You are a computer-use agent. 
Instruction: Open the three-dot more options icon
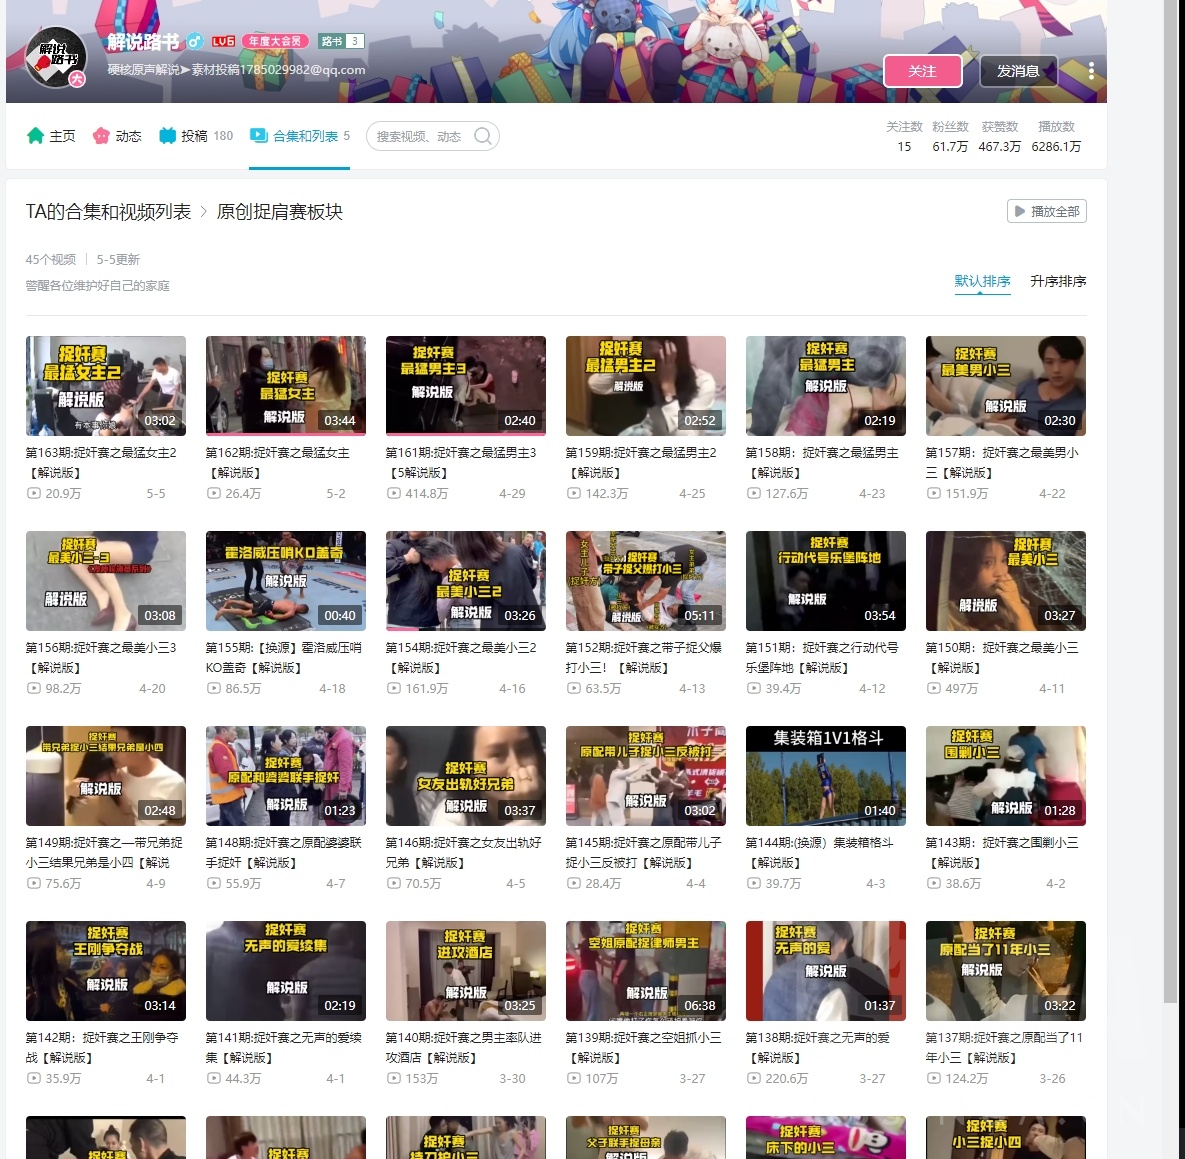coord(1090,71)
